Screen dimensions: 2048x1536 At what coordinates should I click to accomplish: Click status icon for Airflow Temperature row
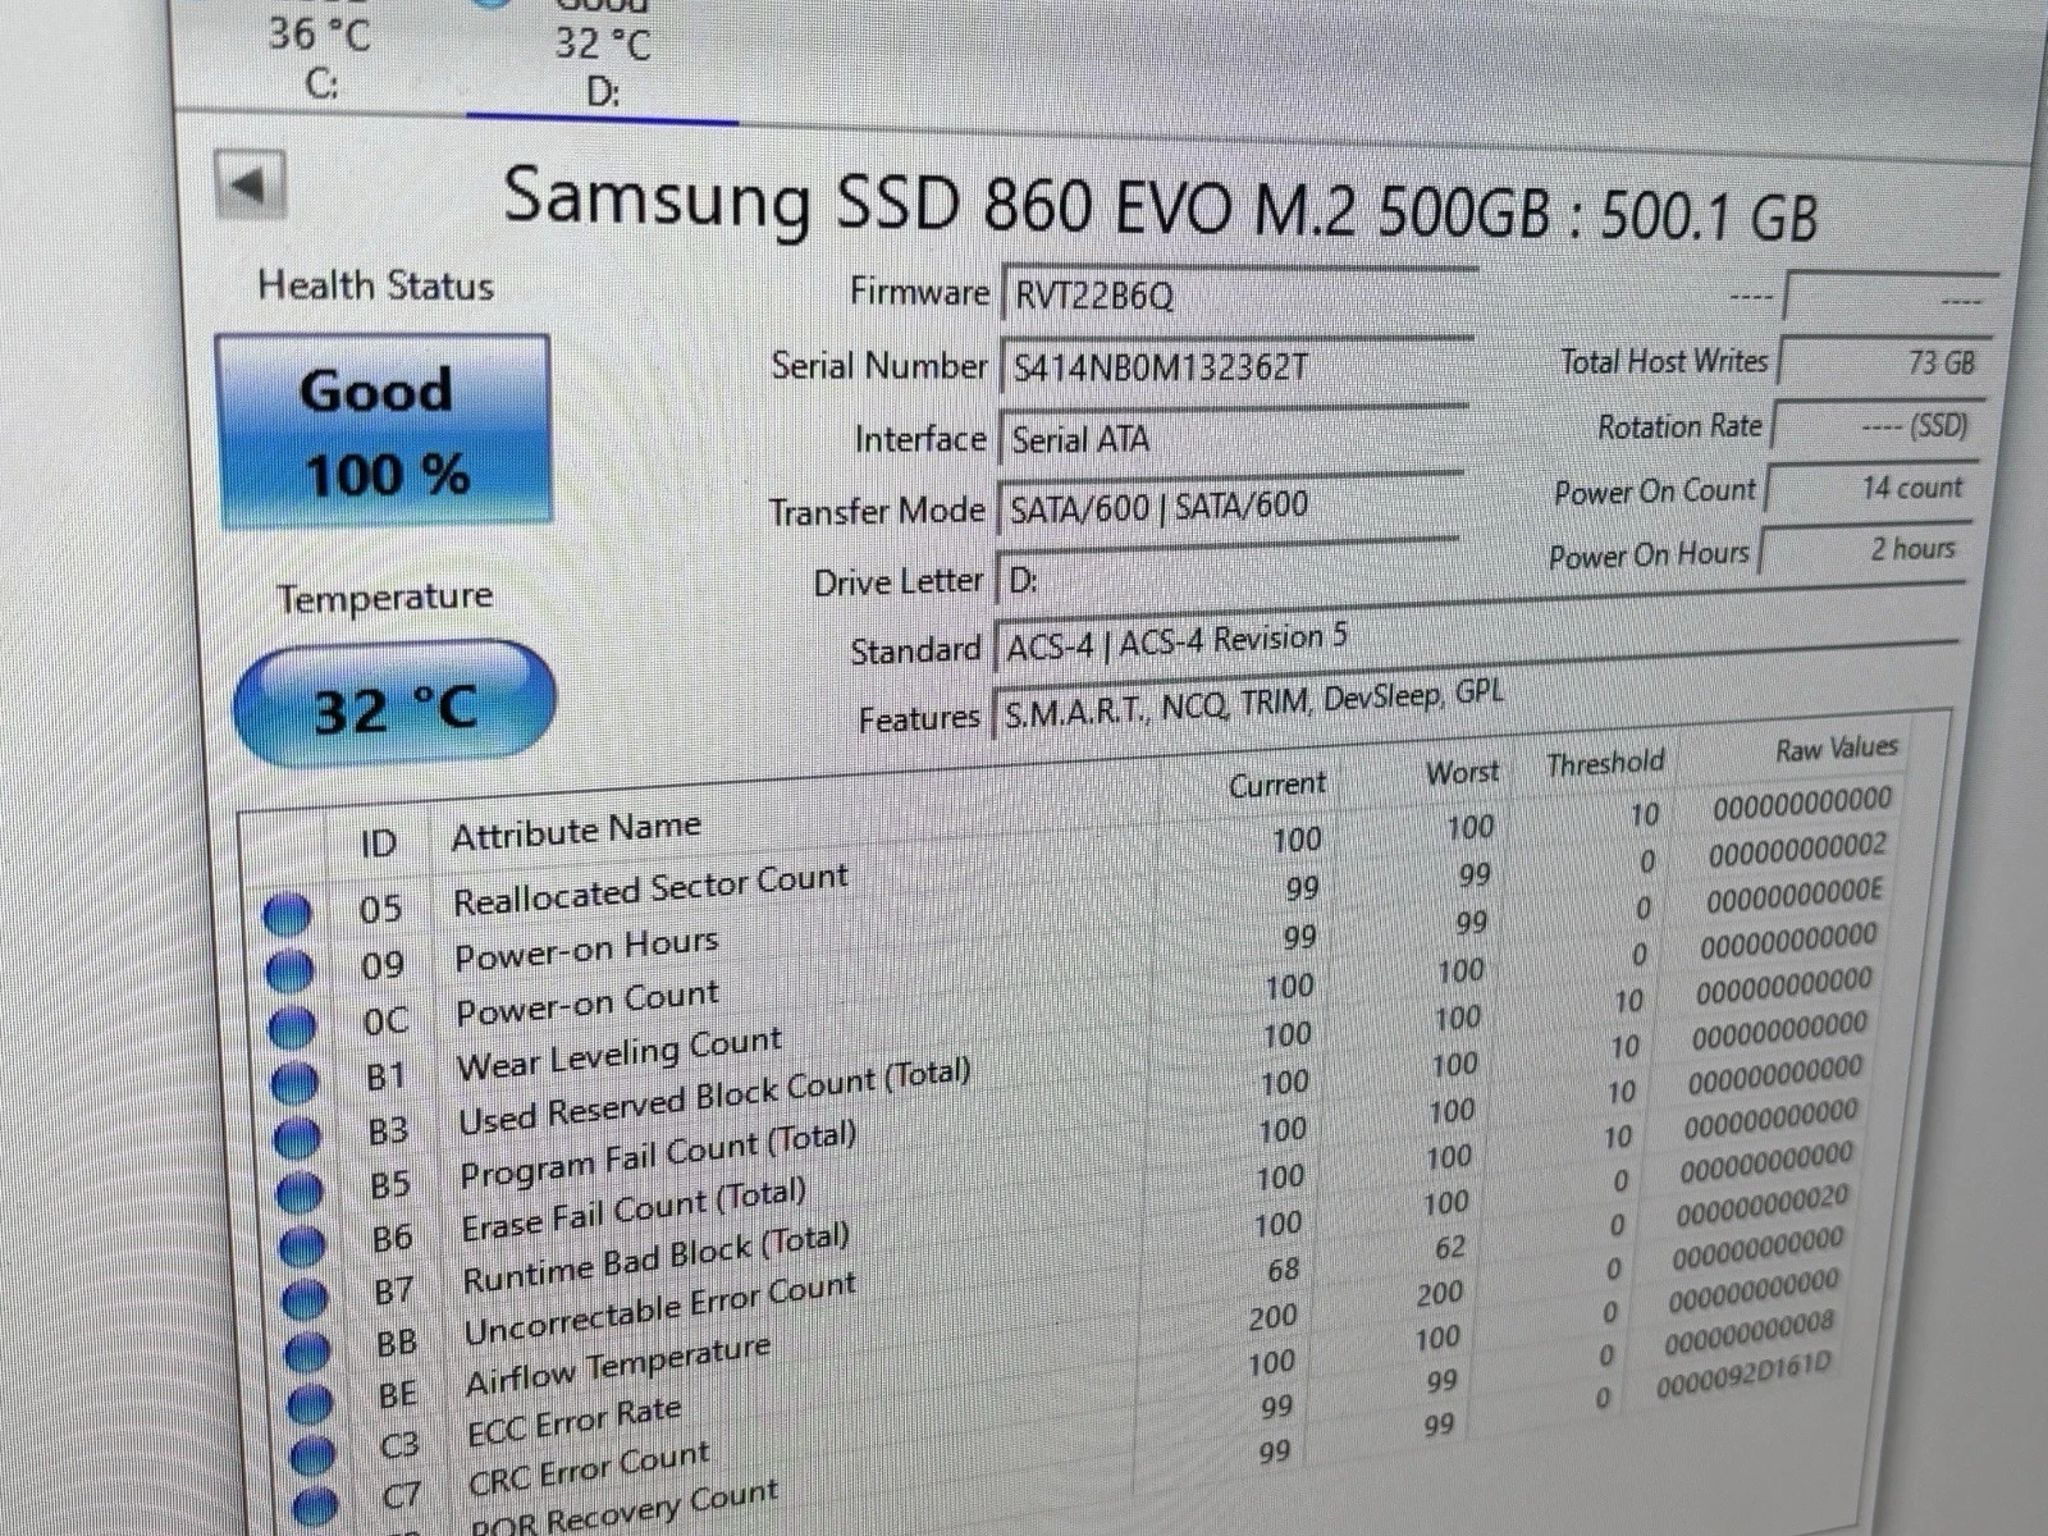click(310, 1404)
